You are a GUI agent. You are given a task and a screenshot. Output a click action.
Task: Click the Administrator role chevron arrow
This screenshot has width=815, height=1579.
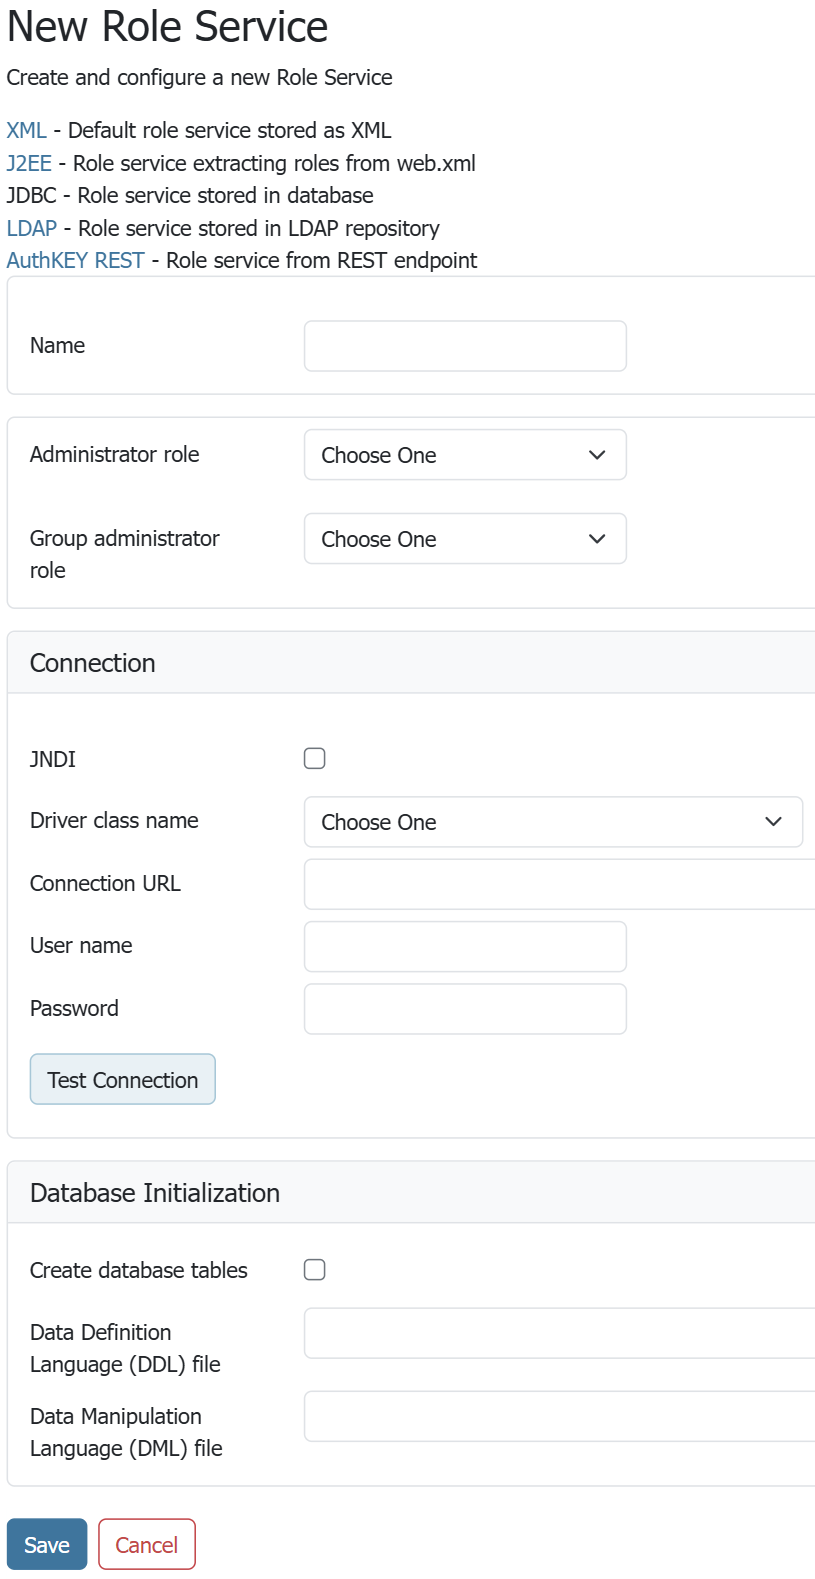tap(597, 455)
